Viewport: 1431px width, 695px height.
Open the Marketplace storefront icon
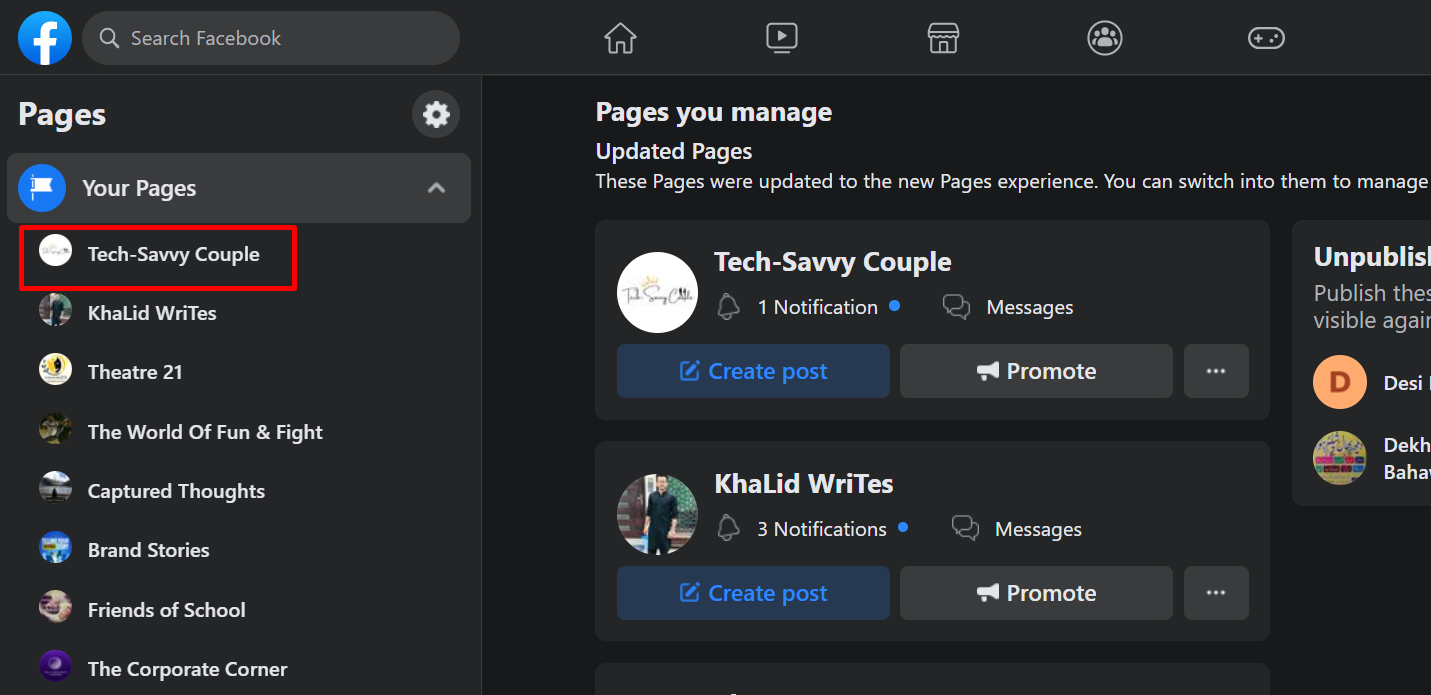tap(943, 38)
